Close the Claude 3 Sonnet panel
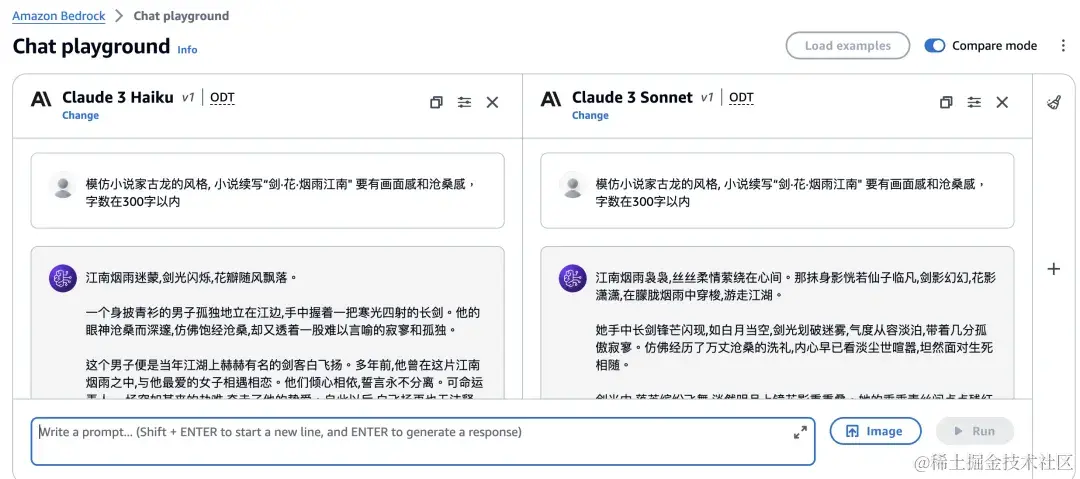 (x=1002, y=102)
